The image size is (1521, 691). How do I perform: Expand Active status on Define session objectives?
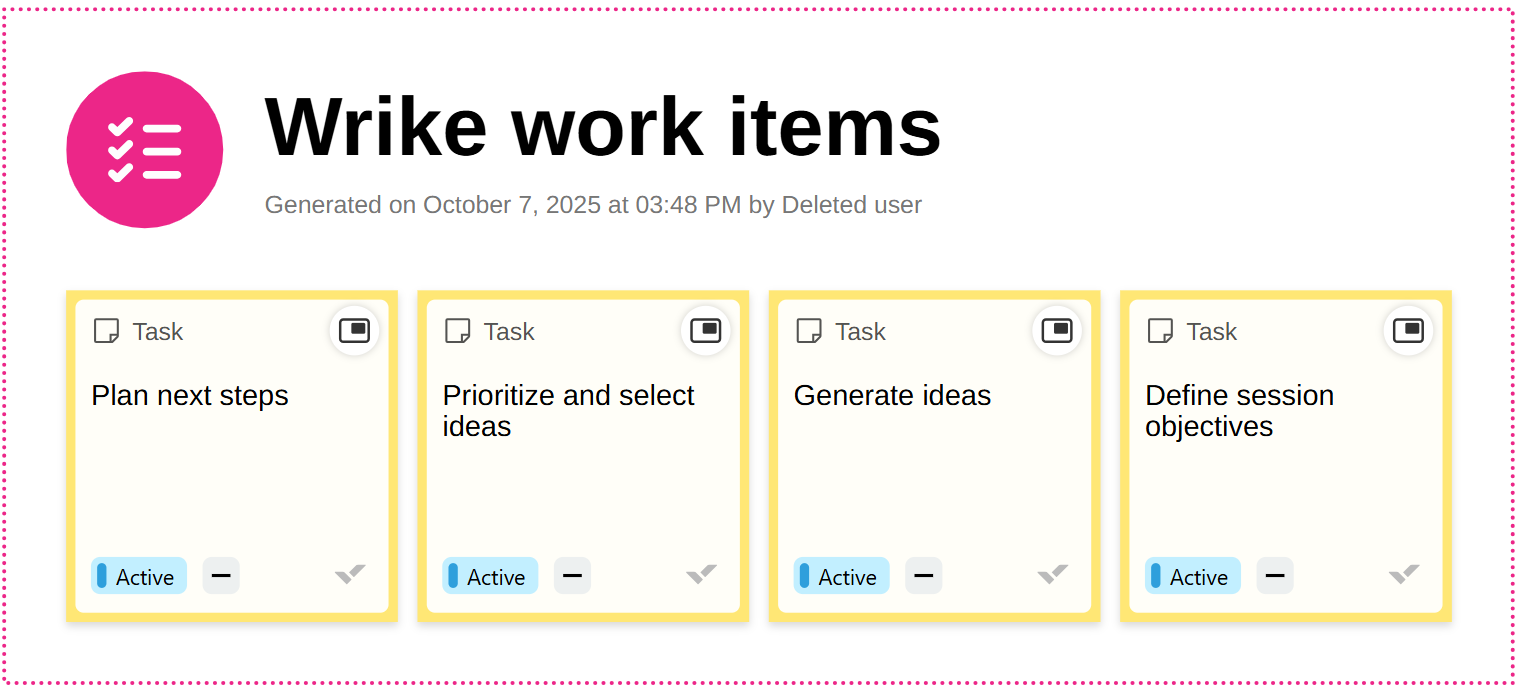click(x=1193, y=576)
